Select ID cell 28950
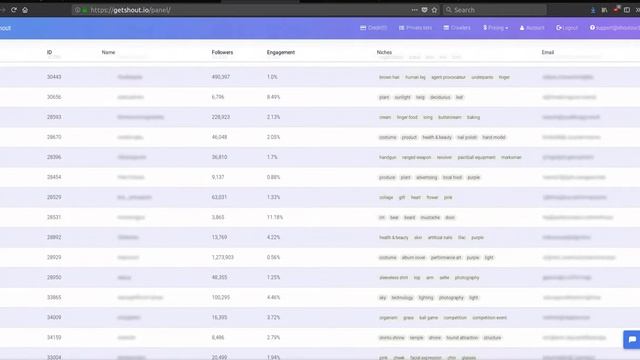640x360 pixels. click(54, 277)
